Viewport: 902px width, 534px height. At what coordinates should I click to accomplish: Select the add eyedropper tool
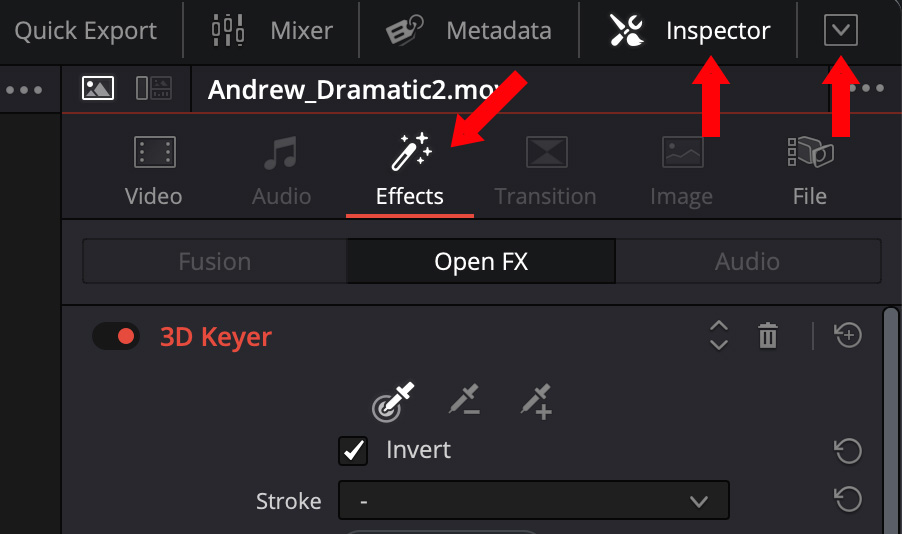(536, 401)
